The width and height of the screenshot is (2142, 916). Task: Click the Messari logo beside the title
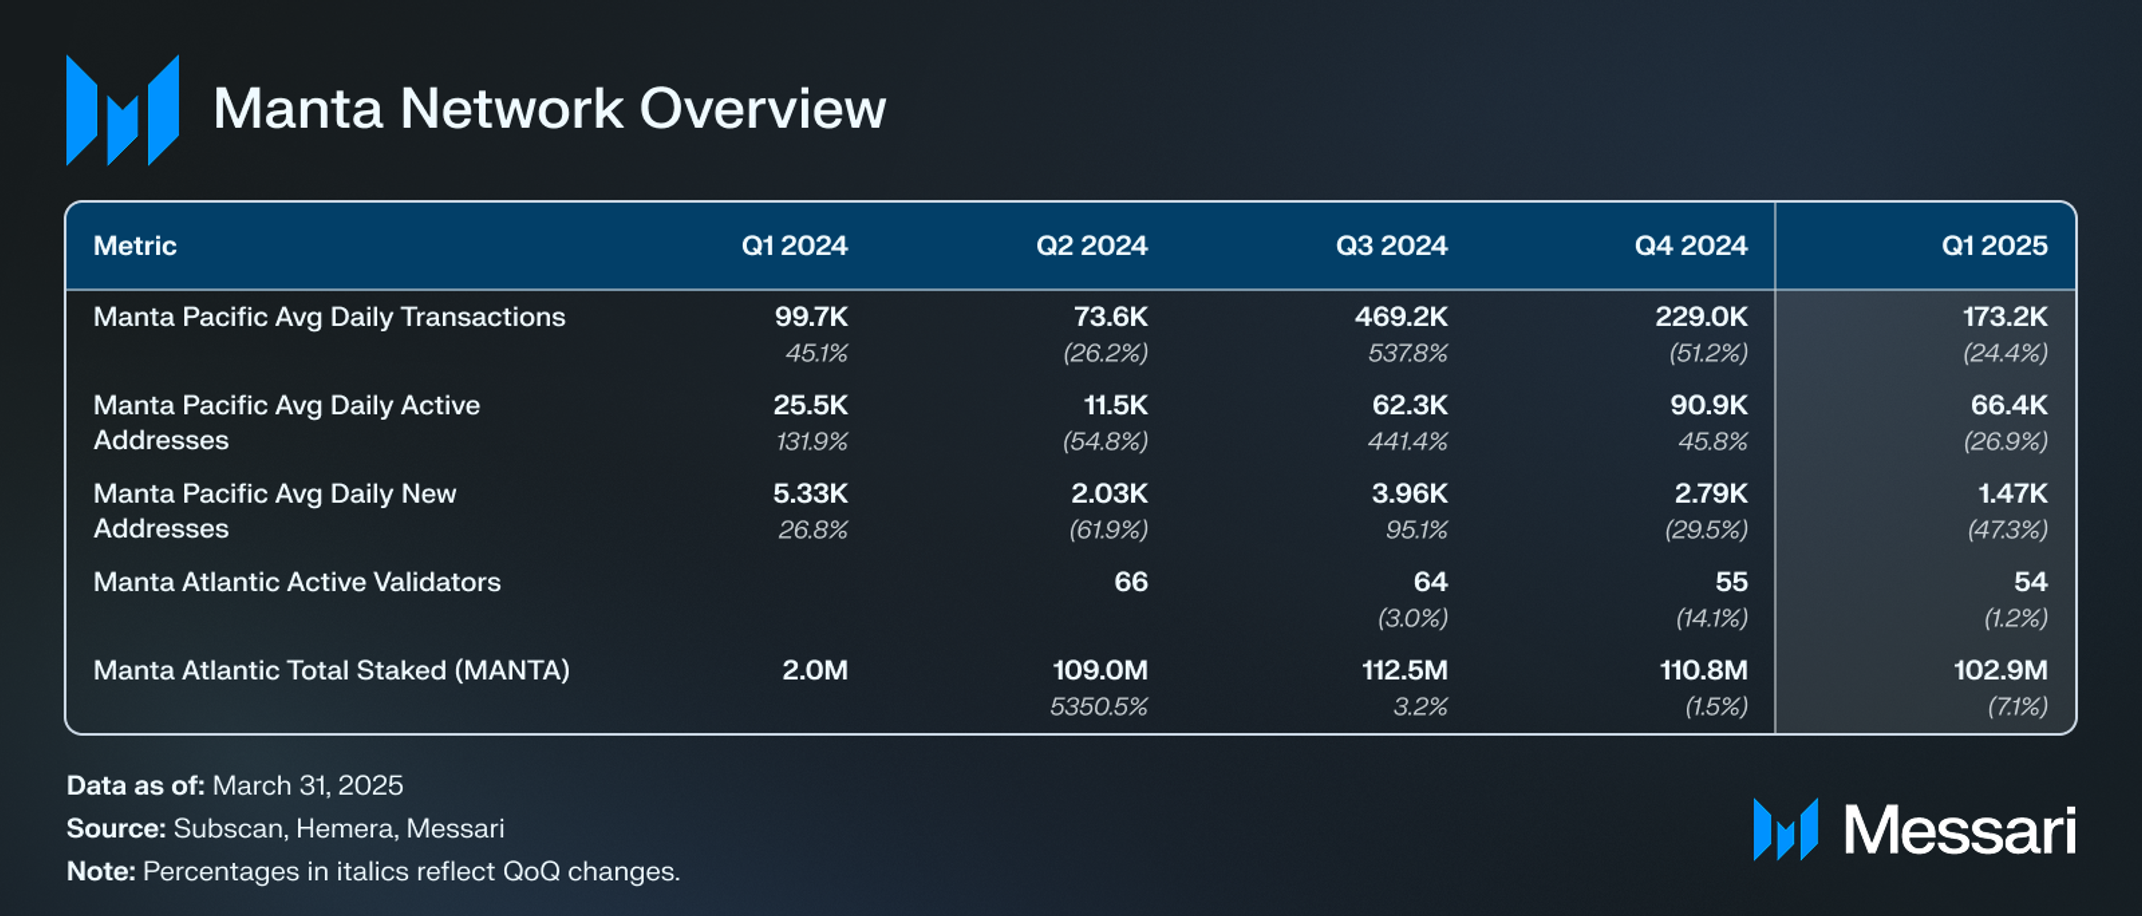pyautogui.click(x=123, y=110)
